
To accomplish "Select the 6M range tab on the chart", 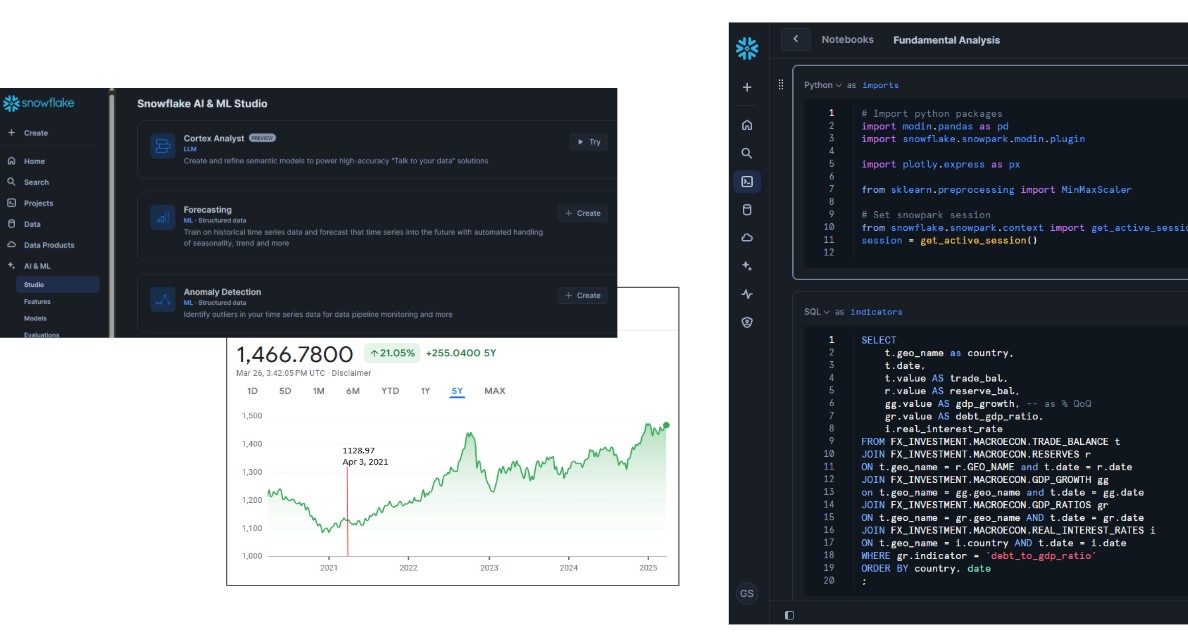I will (x=352, y=391).
